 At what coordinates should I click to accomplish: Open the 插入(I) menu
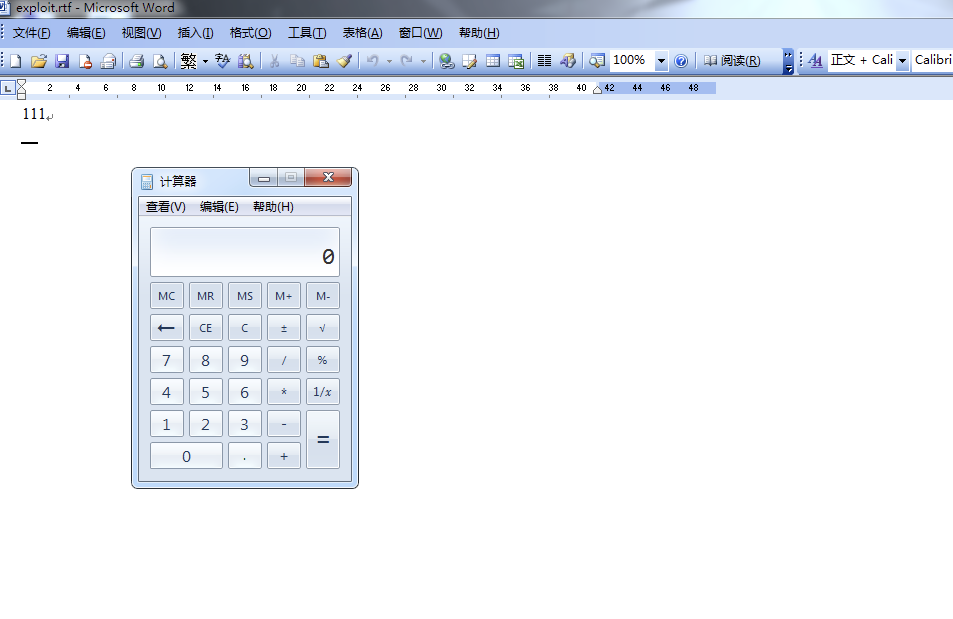tap(196, 33)
